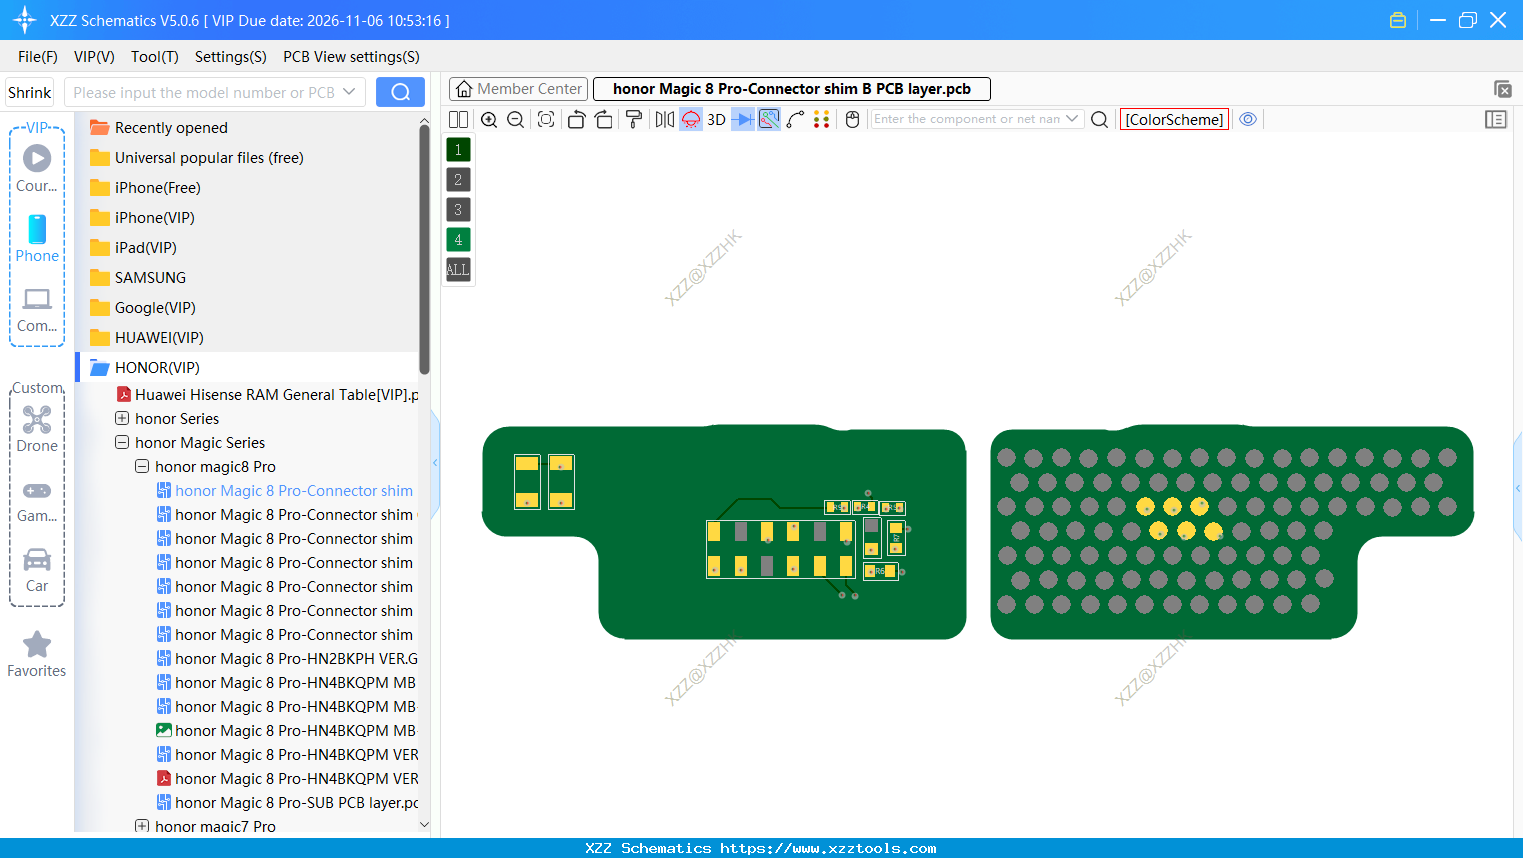Click the file tree scroll down arrow
Image resolution: width=1523 pixels, height=858 pixels.
424,825
